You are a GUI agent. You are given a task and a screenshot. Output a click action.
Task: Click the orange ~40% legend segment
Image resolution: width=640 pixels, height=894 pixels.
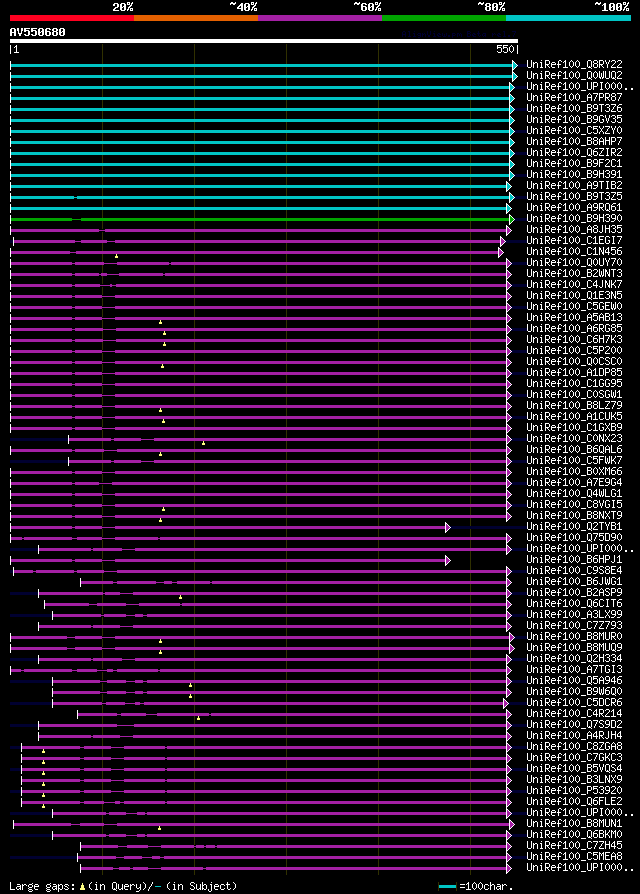click(196, 18)
